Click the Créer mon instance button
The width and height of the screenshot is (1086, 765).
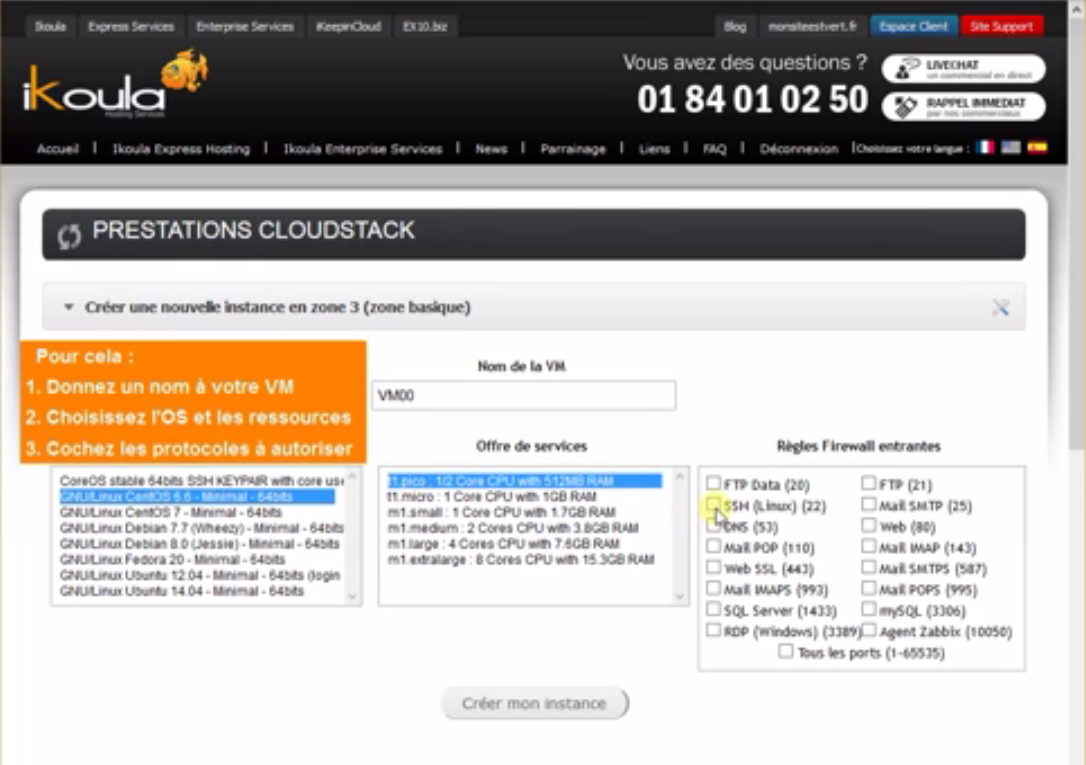click(x=535, y=703)
